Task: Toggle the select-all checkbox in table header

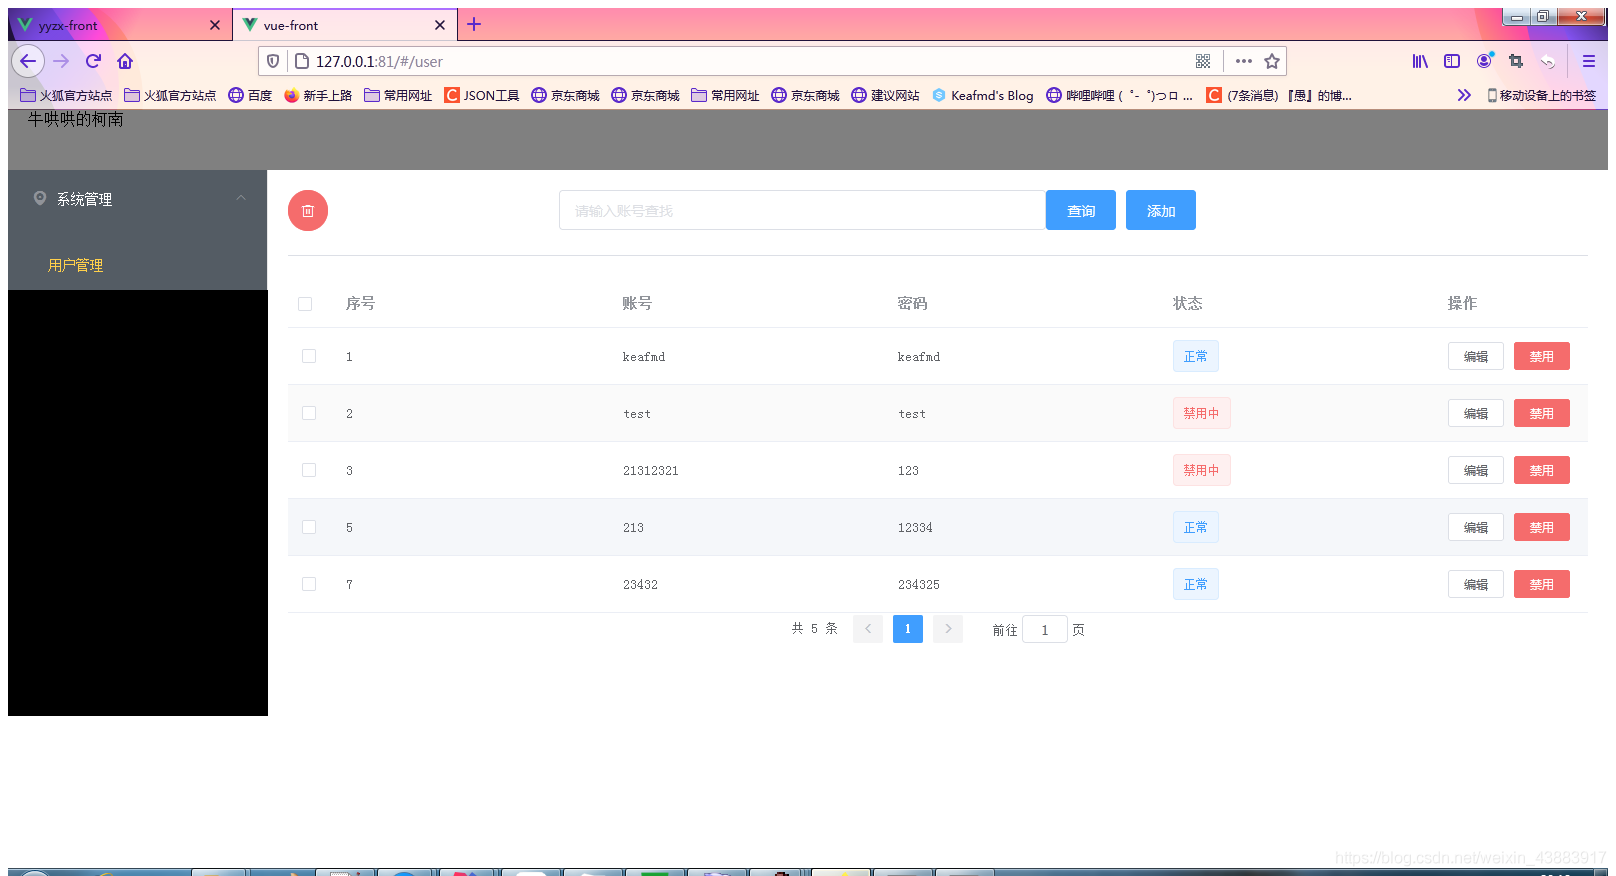Action: (305, 304)
